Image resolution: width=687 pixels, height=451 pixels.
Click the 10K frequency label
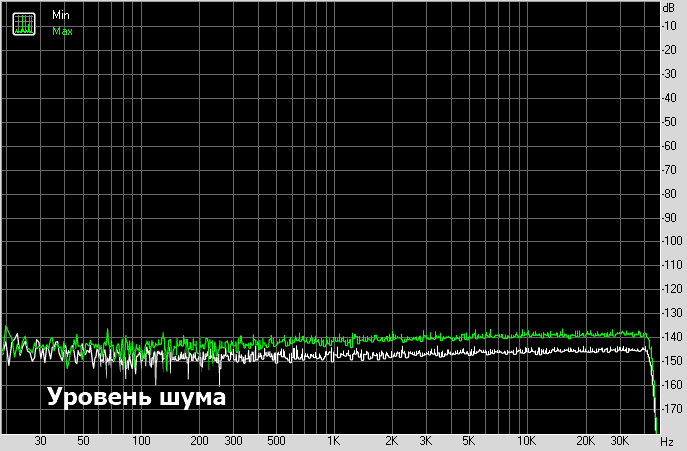(x=526, y=441)
